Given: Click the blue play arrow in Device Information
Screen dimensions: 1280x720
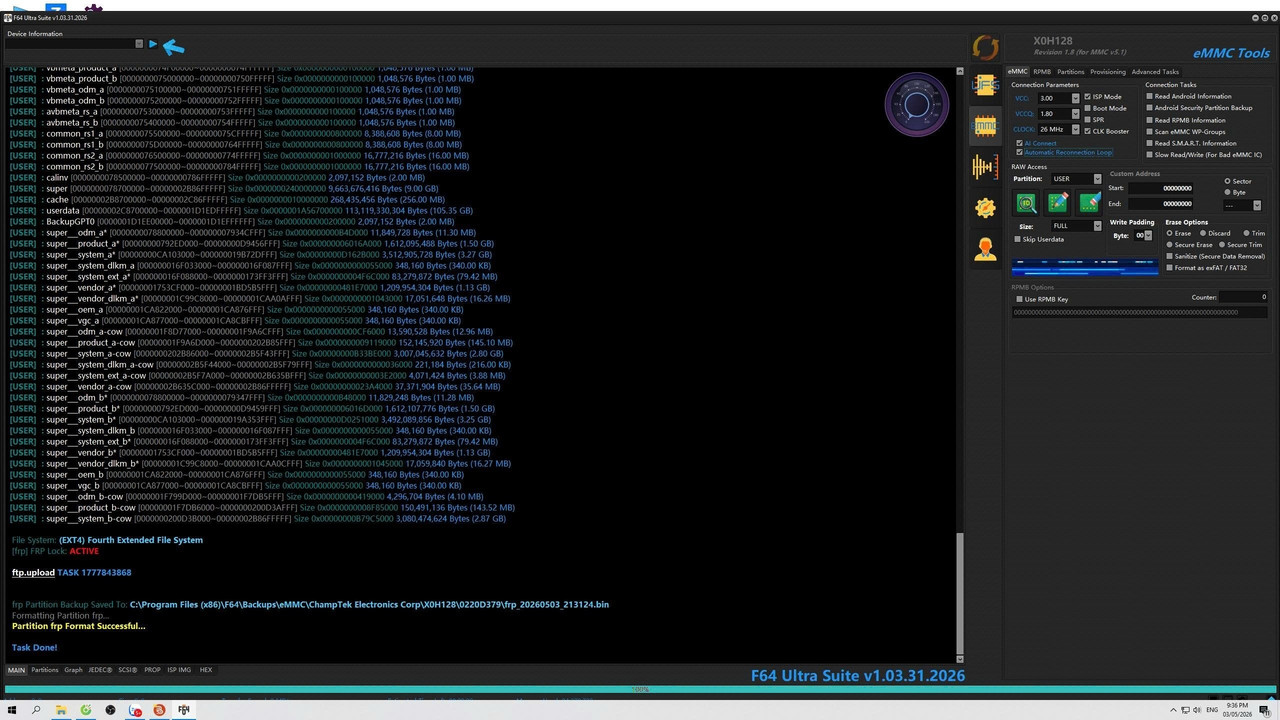Looking at the screenshot, I should 153,44.
